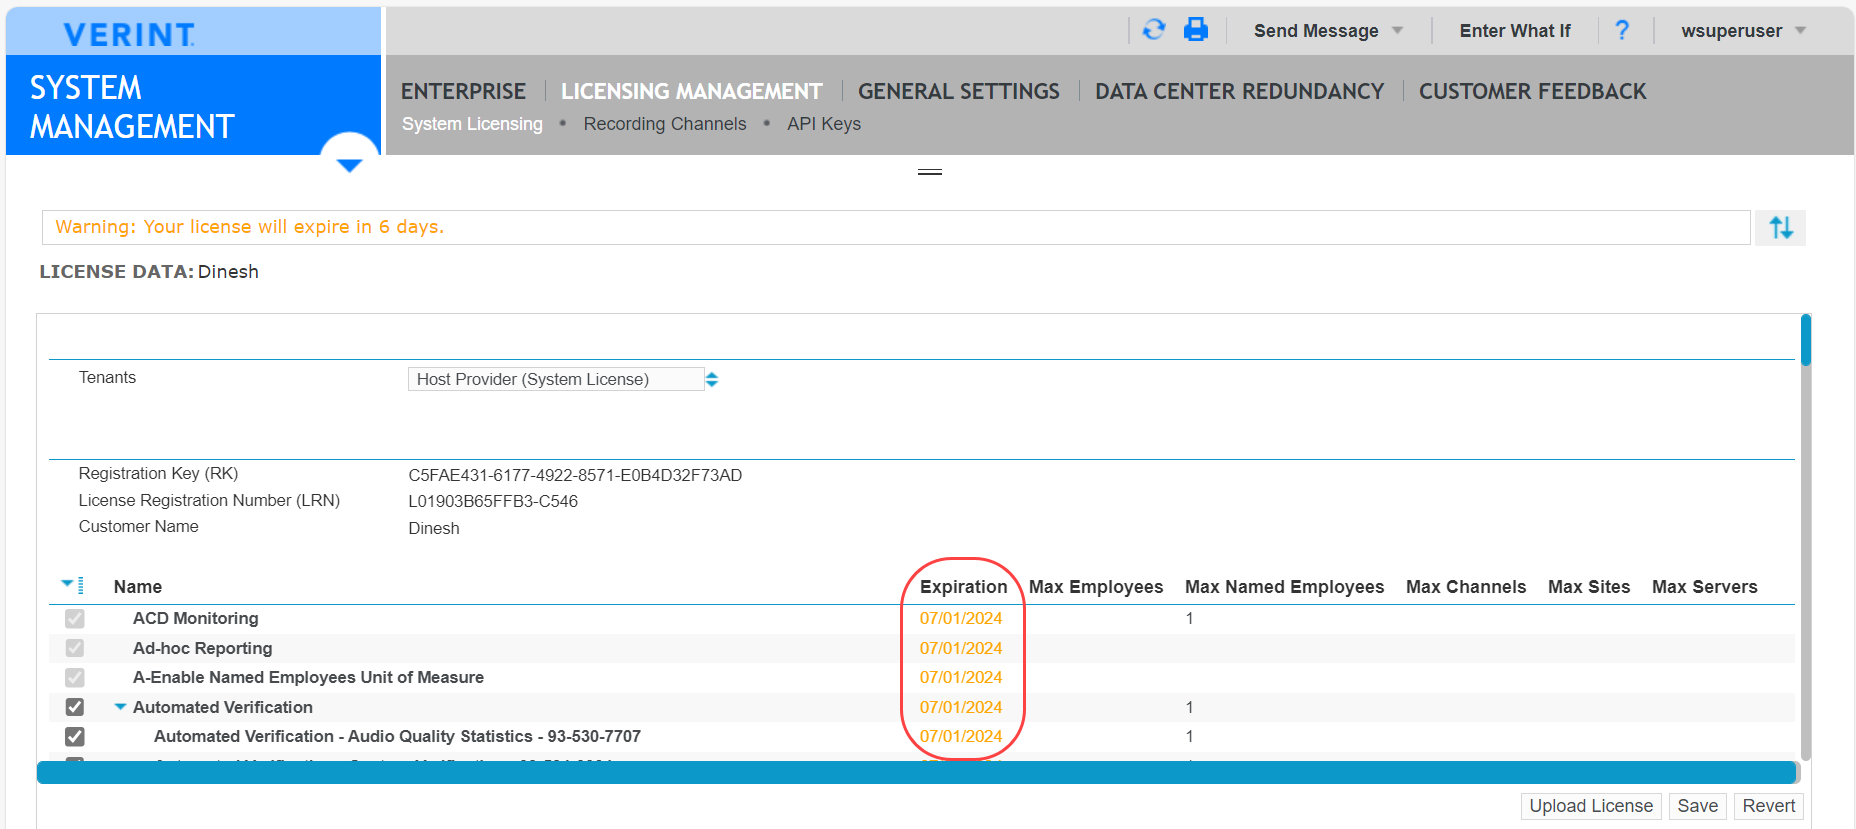
Task: Click the printer icon
Action: [1195, 30]
